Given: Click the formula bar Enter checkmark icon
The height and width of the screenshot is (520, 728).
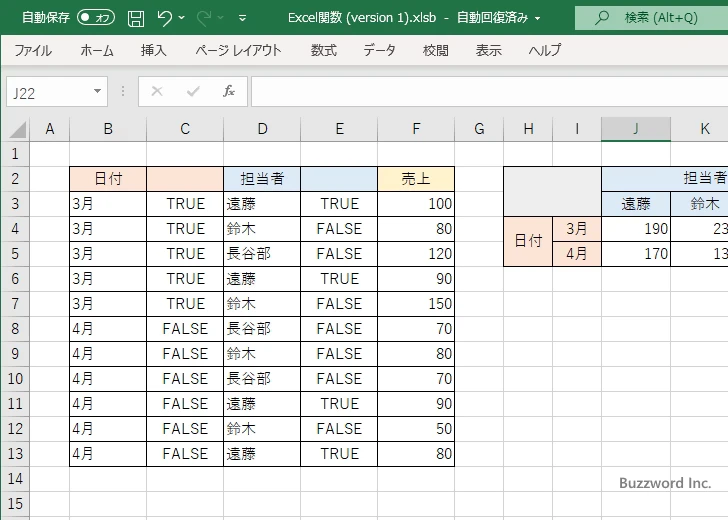Looking at the screenshot, I should pyautogui.click(x=193, y=91).
